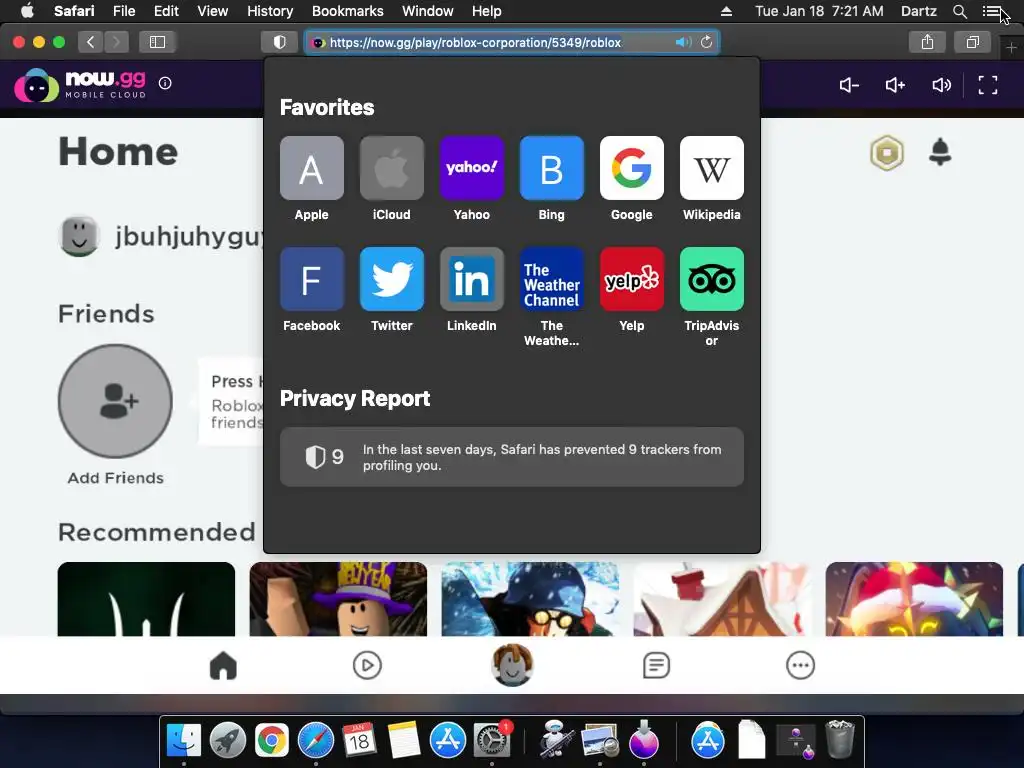The height and width of the screenshot is (768, 1024).
Task: Open the Privacy Report tracker summary
Action: point(512,457)
